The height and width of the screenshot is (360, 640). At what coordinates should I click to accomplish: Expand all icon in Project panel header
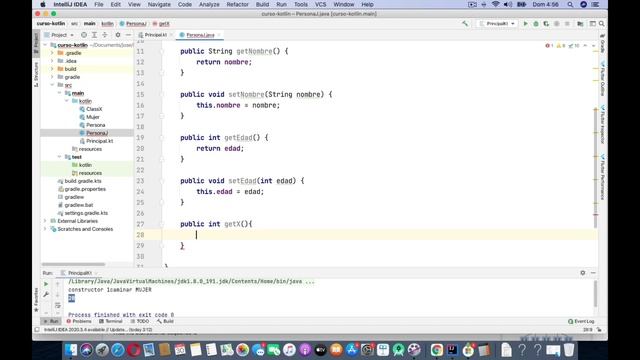coord(94,35)
